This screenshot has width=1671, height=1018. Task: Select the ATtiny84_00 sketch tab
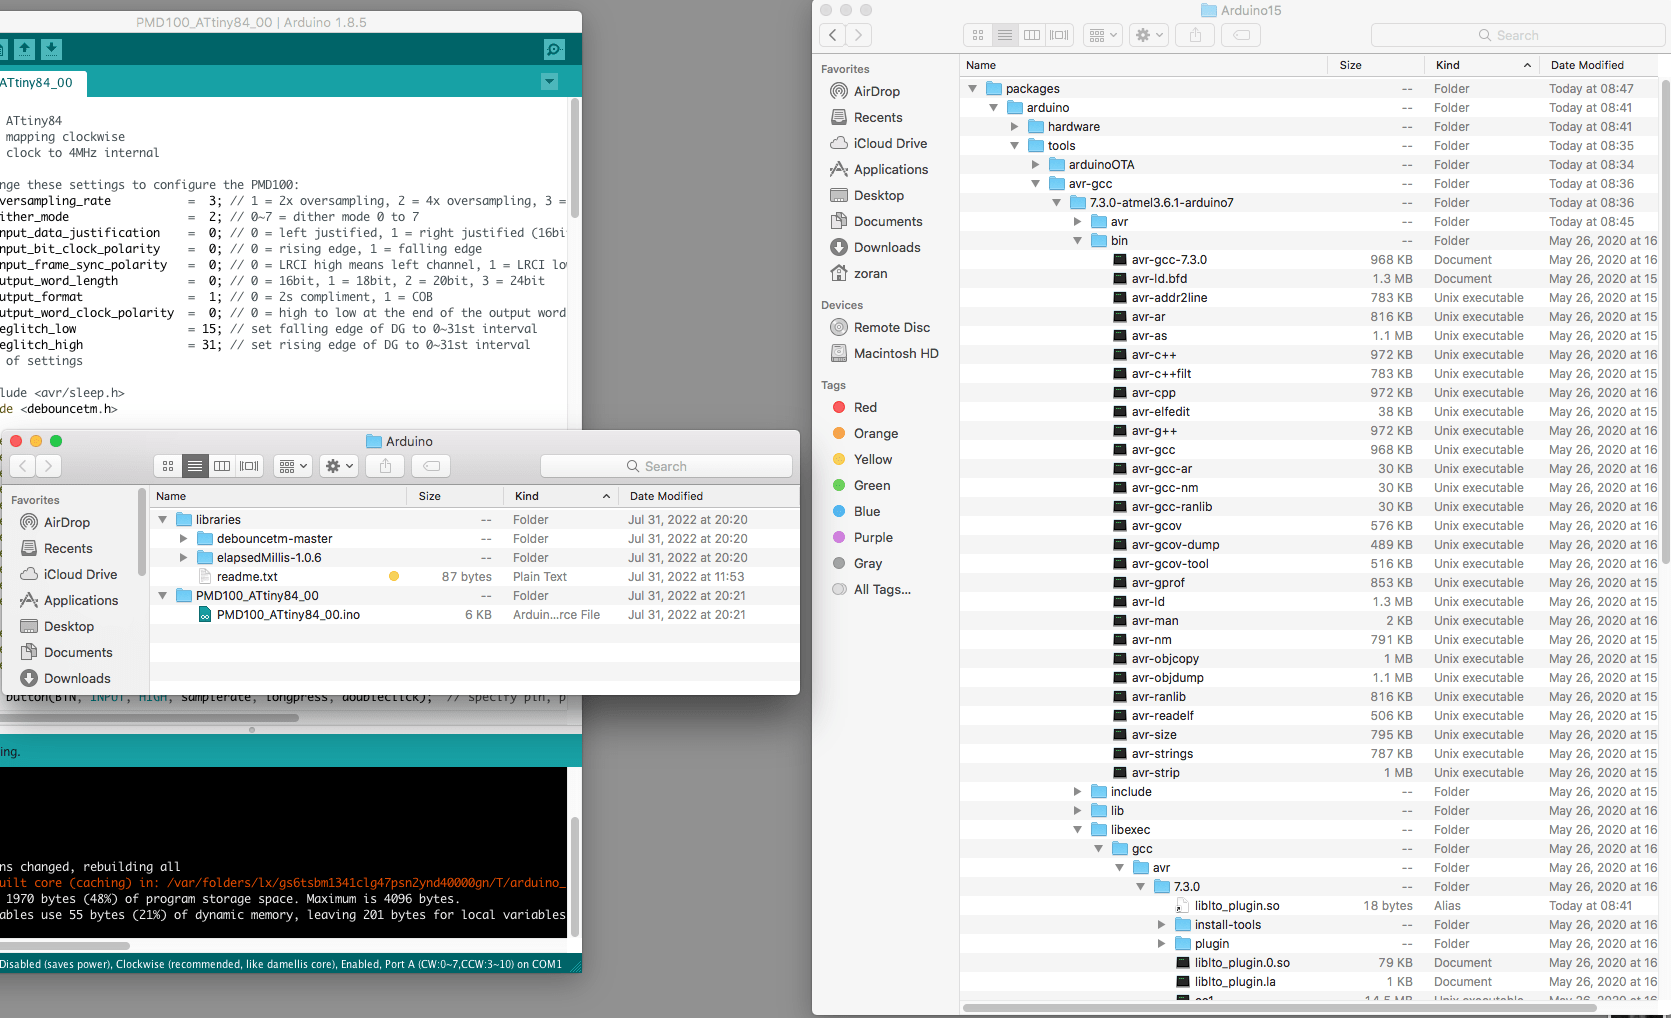tap(40, 83)
